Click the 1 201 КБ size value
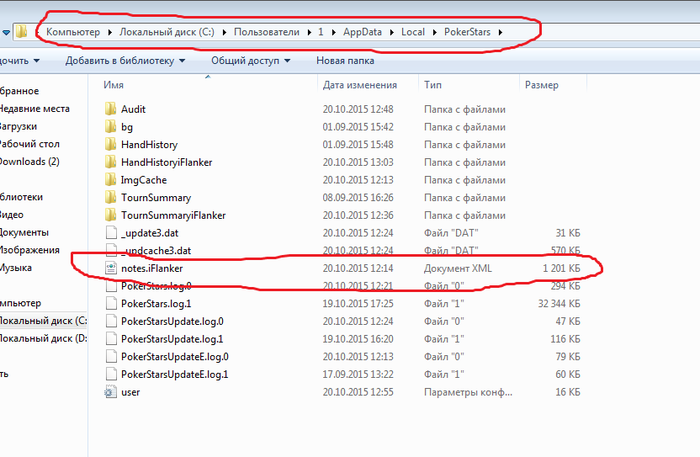The width and height of the screenshot is (700, 457). 561,268
